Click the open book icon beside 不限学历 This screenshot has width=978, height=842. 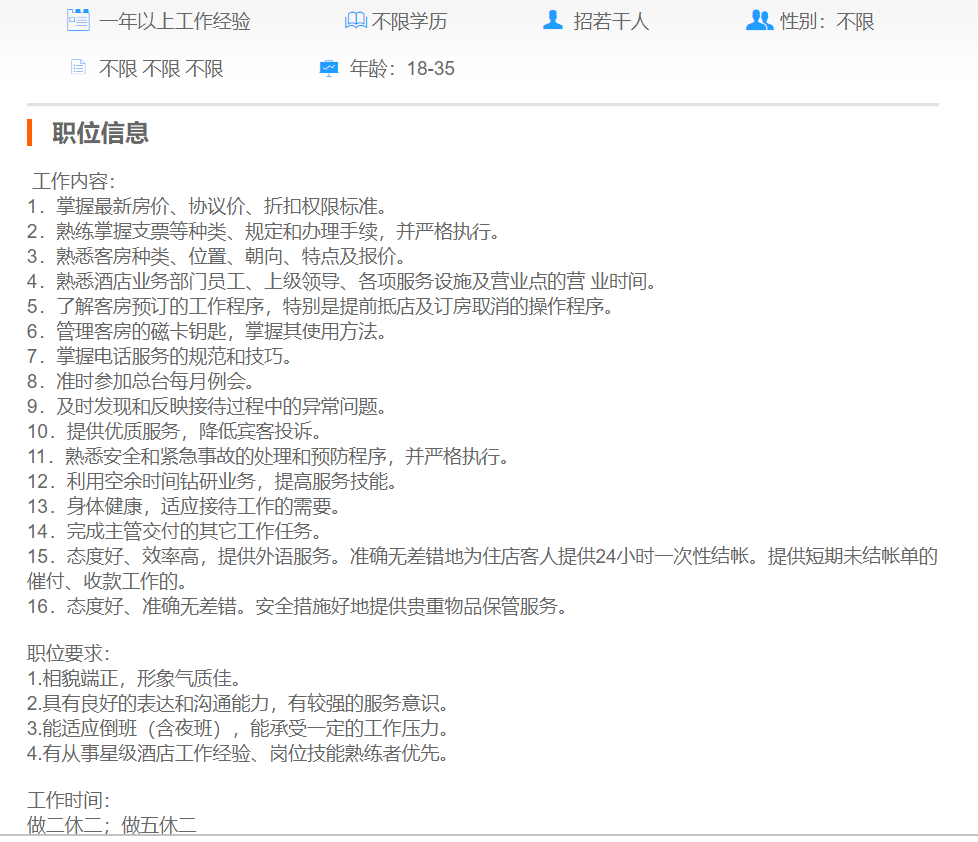click(x=355, y=20)
